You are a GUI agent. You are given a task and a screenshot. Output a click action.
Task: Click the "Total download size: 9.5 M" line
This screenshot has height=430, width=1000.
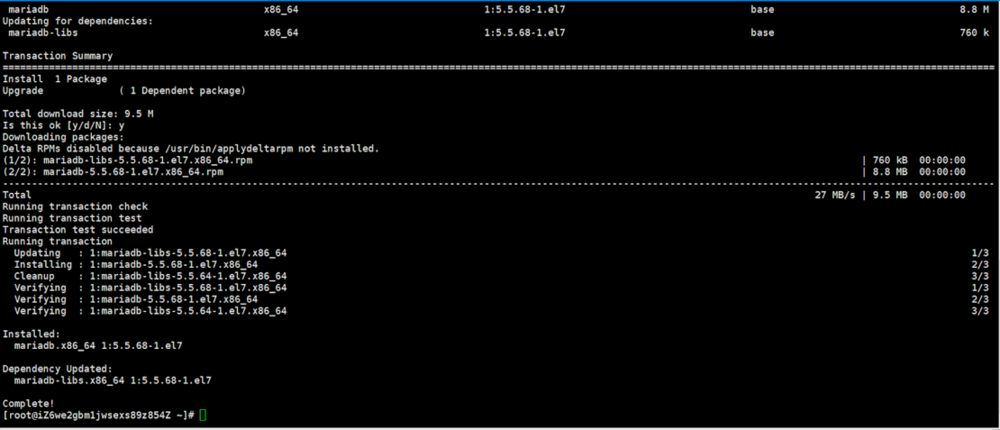point(78,114)
